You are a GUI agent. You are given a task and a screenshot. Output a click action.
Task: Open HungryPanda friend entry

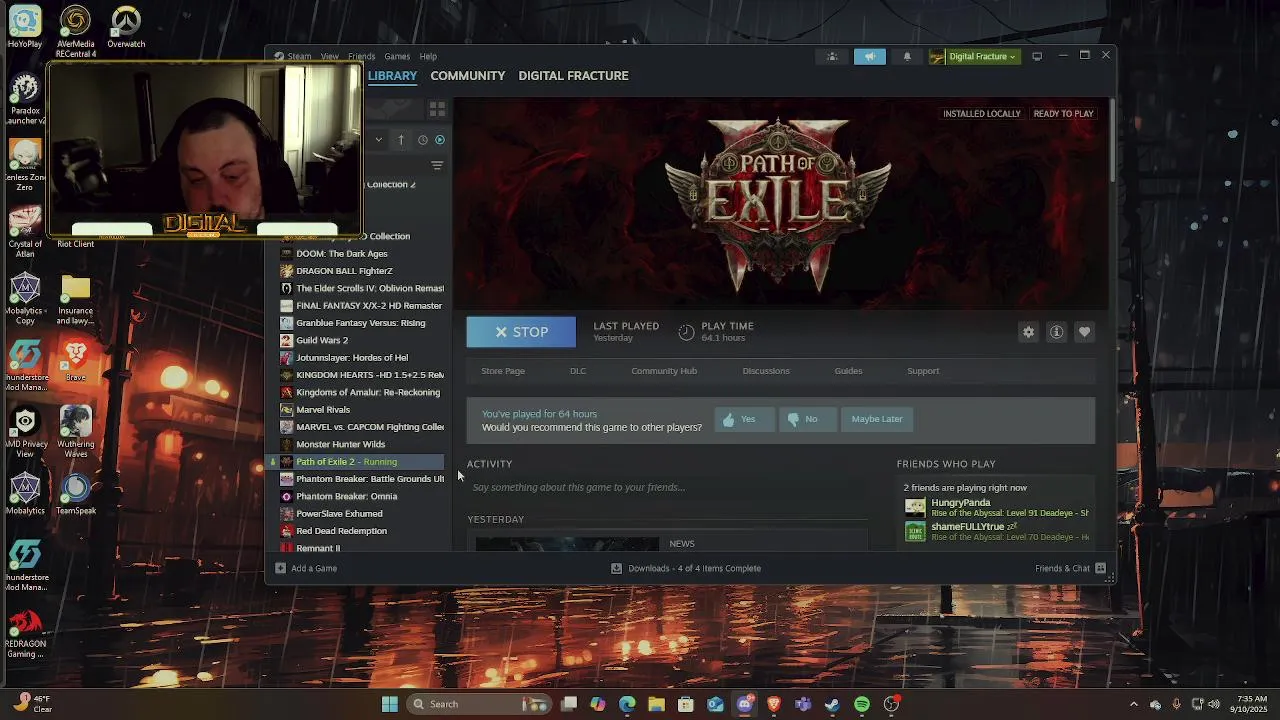[x=996, y=507]
